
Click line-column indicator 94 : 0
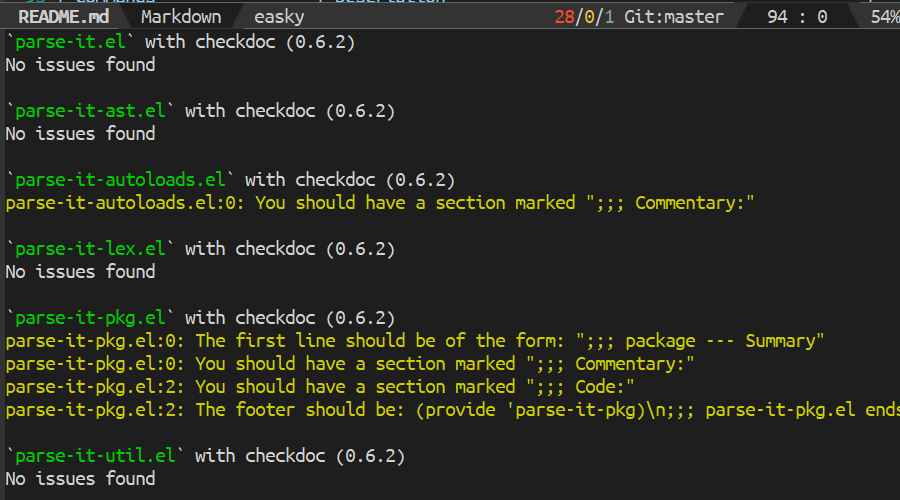pos(797,17)
